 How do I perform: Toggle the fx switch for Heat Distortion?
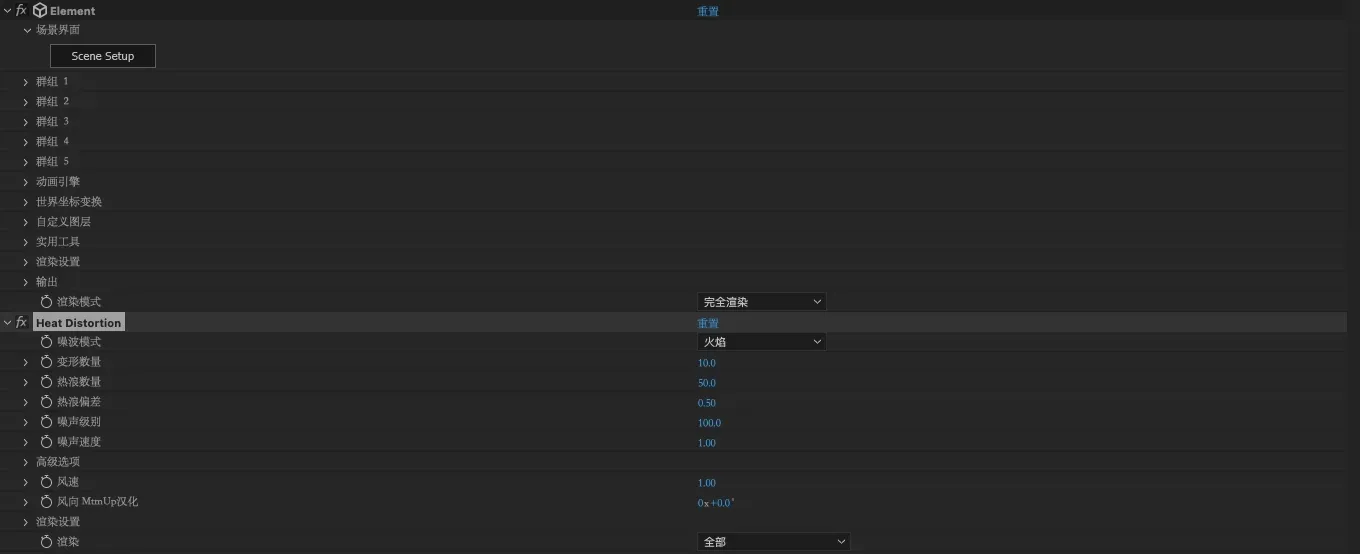click(21, 323)
